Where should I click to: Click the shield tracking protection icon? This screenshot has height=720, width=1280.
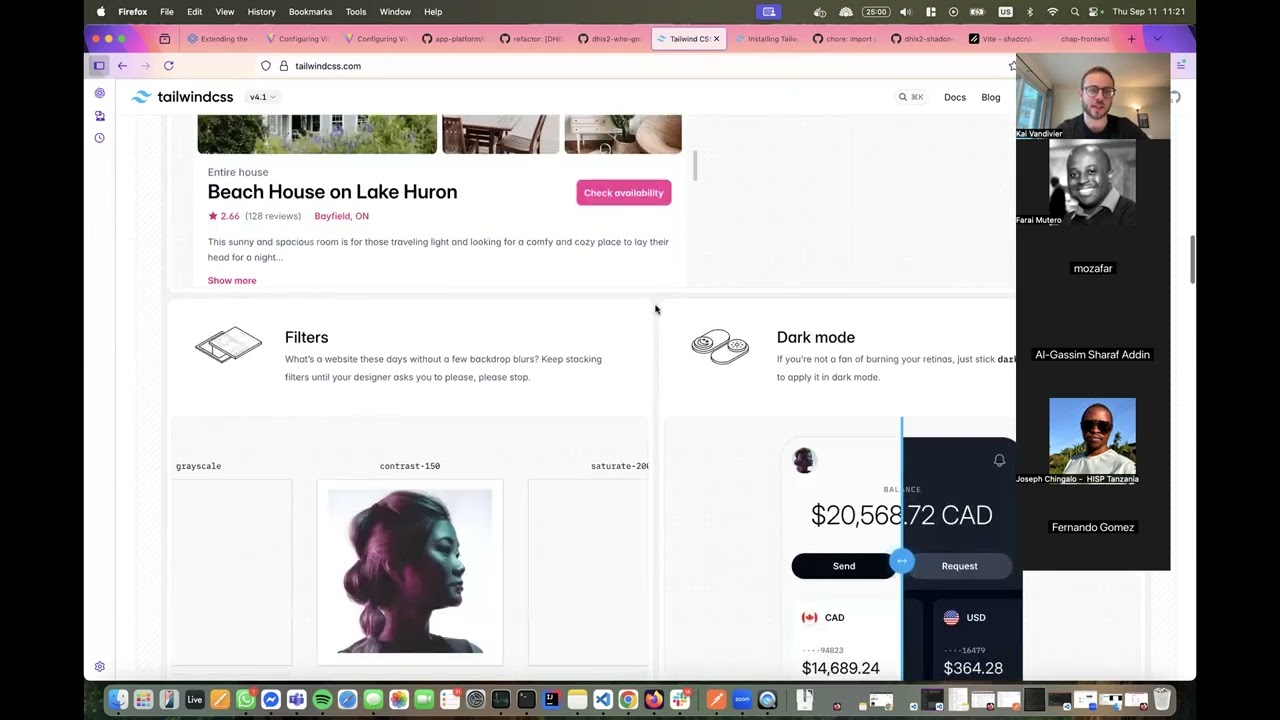click(x=266, y=66)
